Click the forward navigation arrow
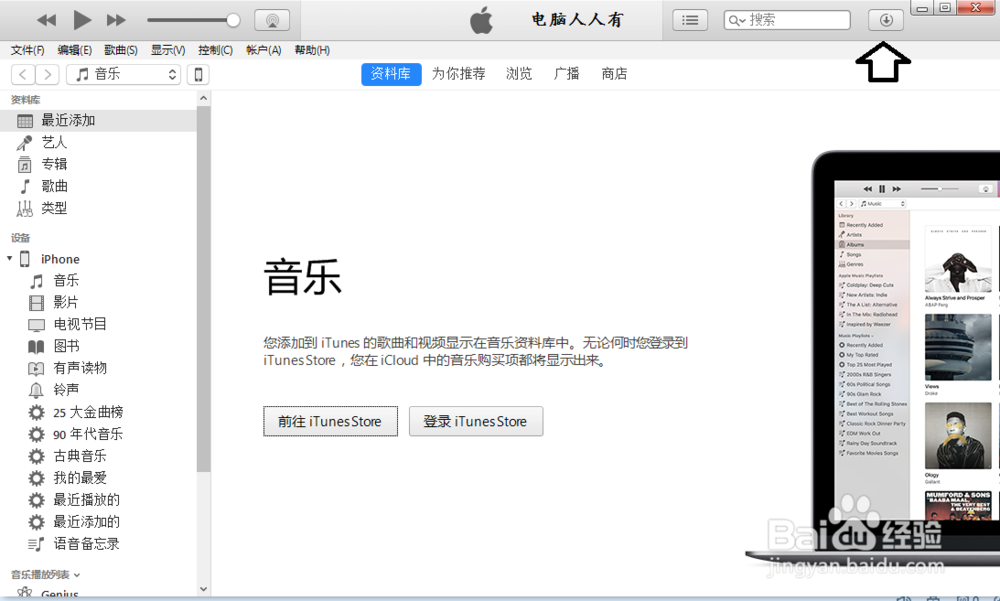The height and width of the screenshot is (601, 1000). pyautogui.click(x=47, y=75)
